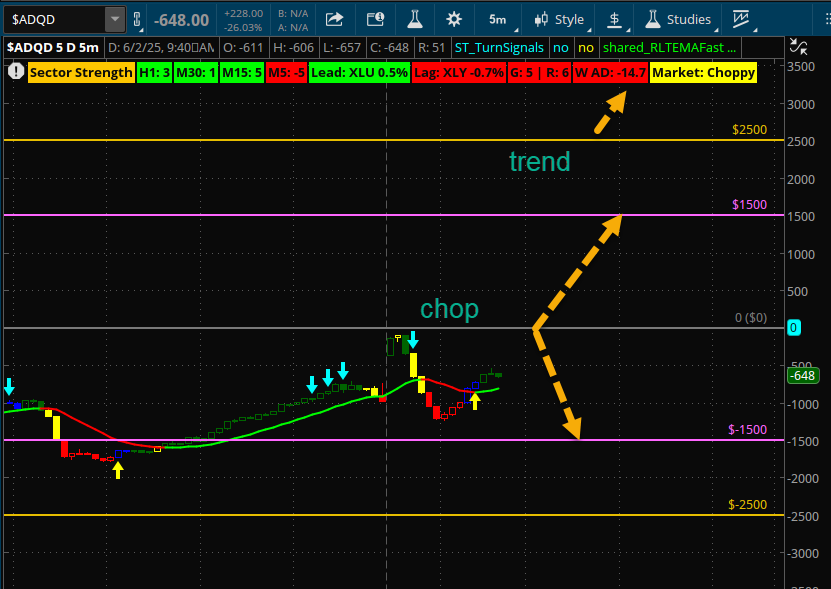Click the yellow Market: Choppy label
Screen dimensions: 831x589
(703, 72)
